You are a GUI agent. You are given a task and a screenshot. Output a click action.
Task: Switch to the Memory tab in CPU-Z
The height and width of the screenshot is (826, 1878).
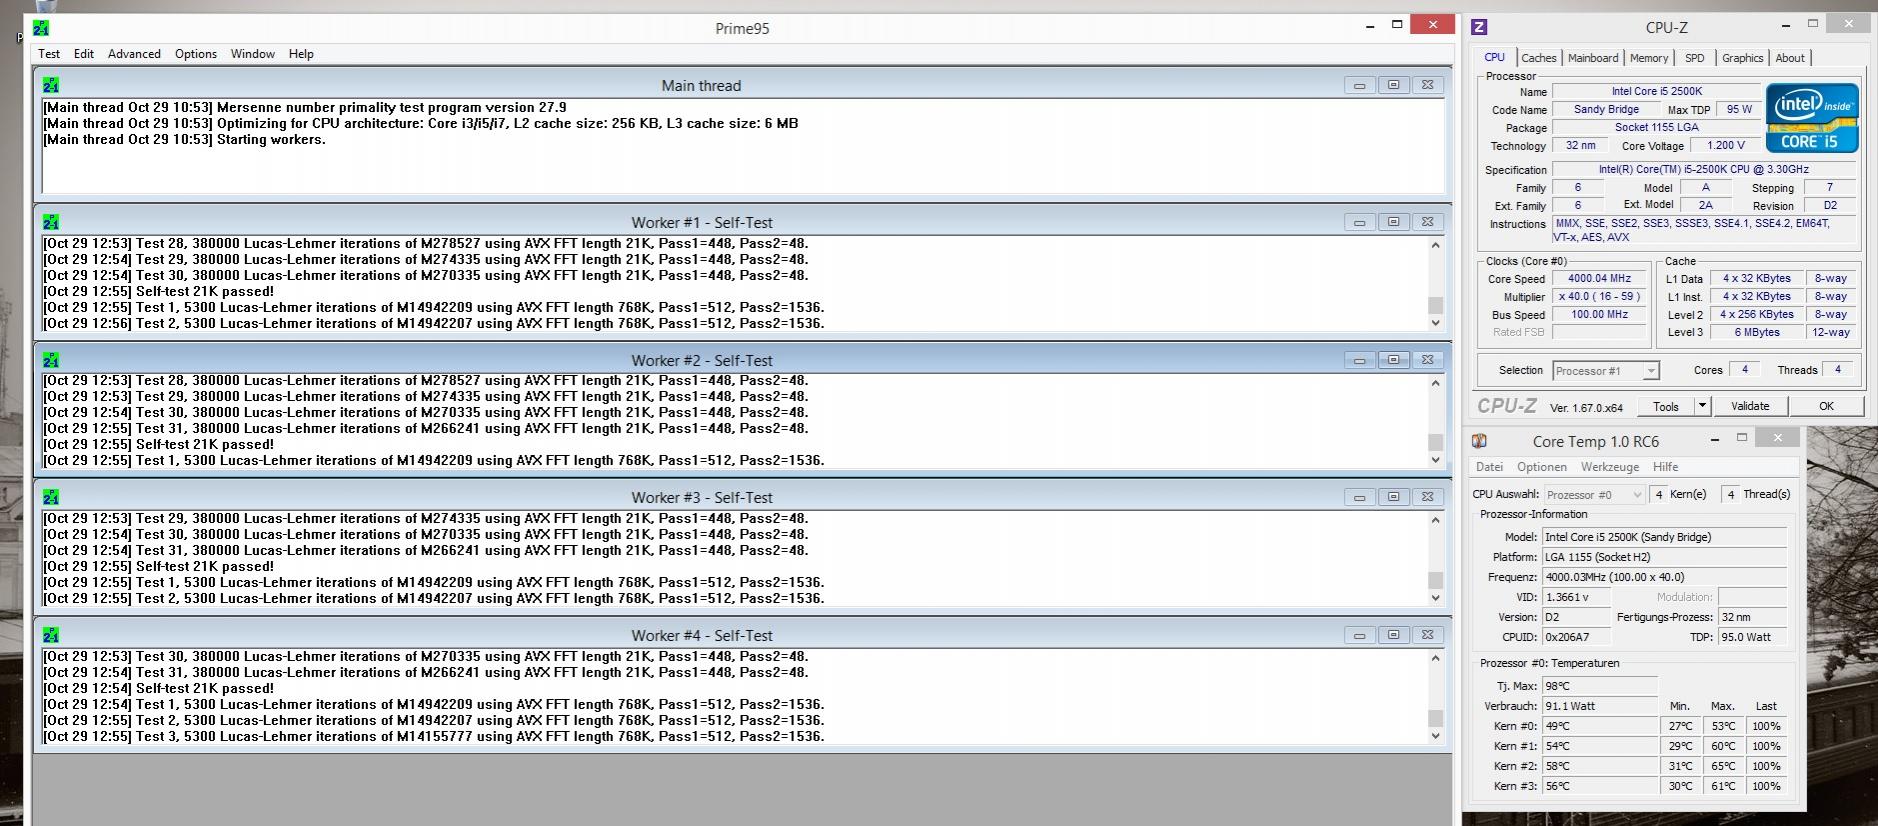pos(1649,58)
